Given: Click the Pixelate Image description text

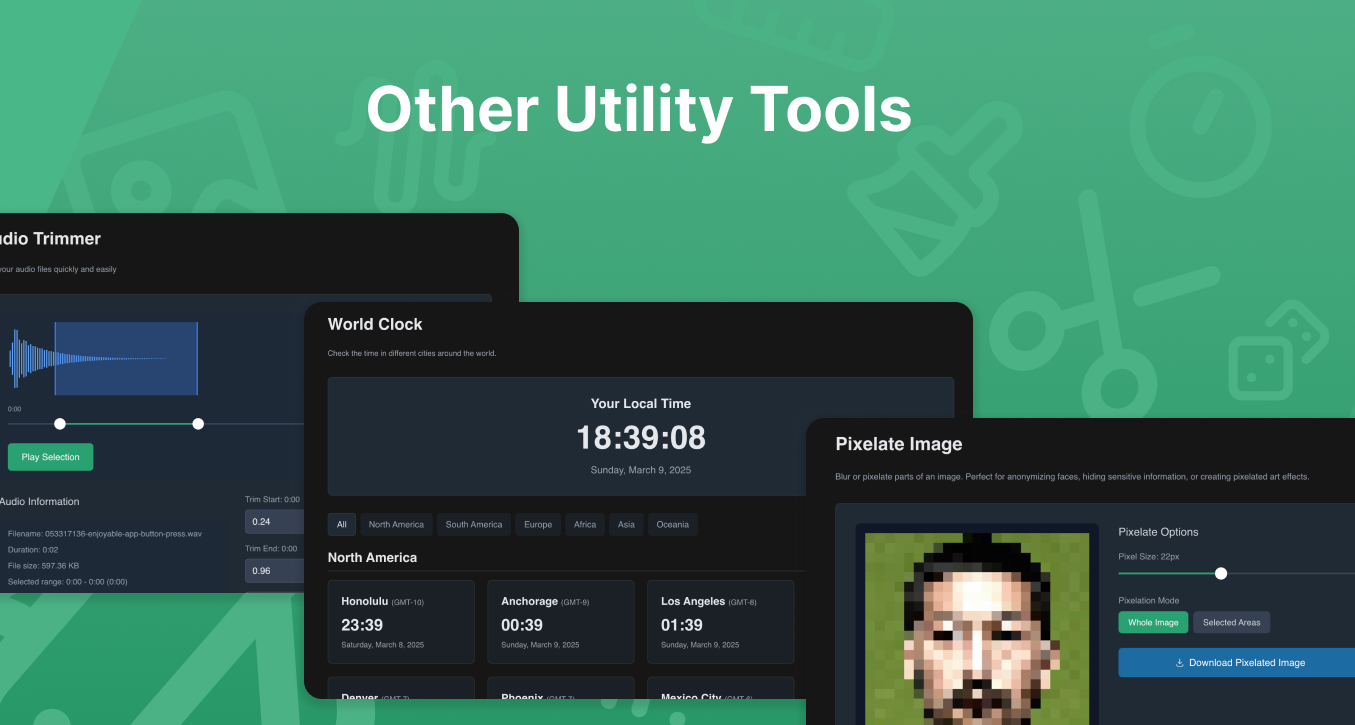Looking at the screenshot, I should pos(1072,476).
